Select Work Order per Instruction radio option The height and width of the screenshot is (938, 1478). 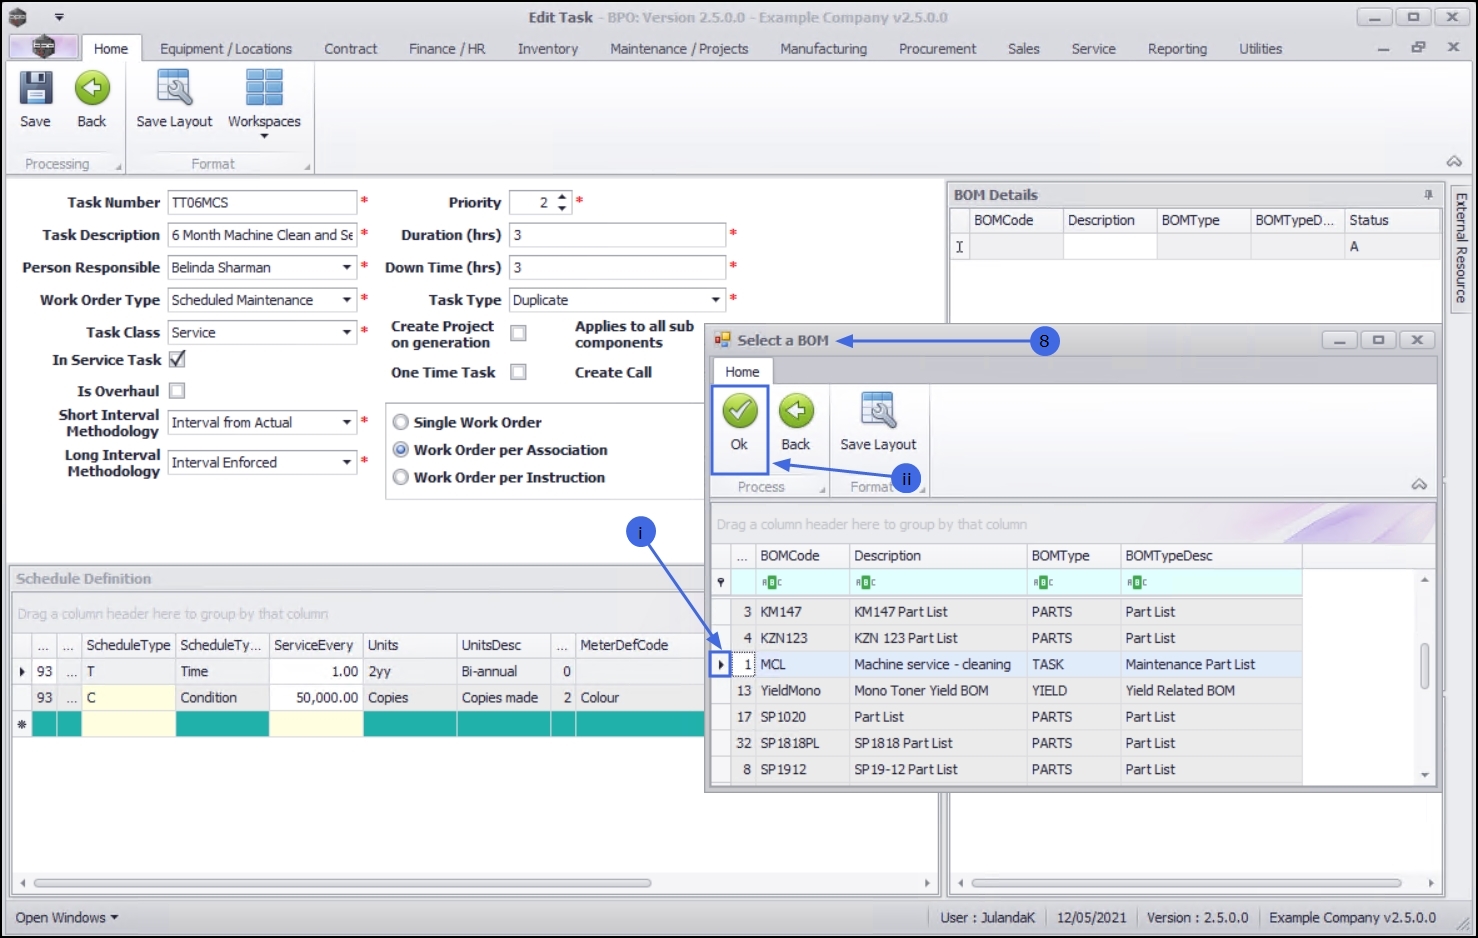[x=401, y=477]
